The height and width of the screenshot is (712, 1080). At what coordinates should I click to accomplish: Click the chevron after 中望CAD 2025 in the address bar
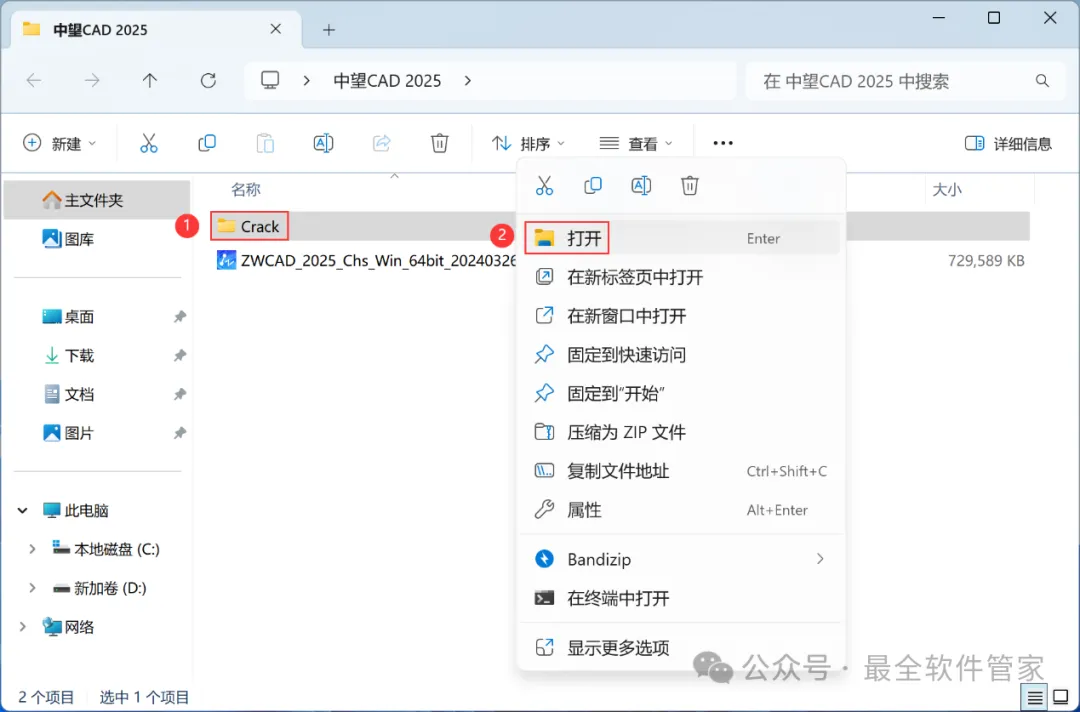[468, 81]
